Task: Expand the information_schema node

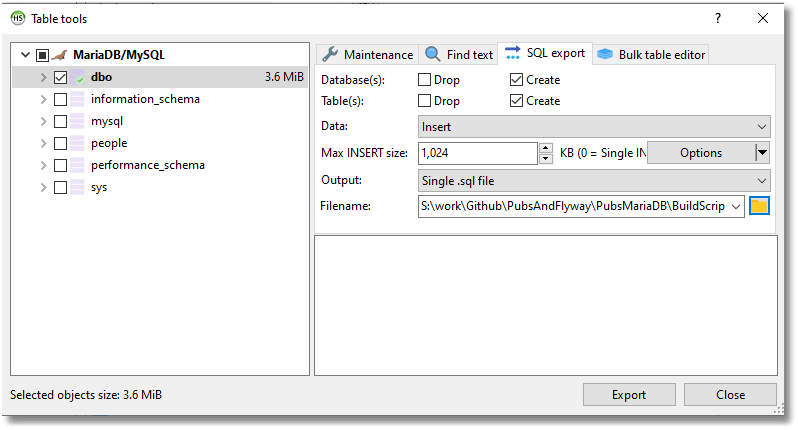Action: click(43, 99)
